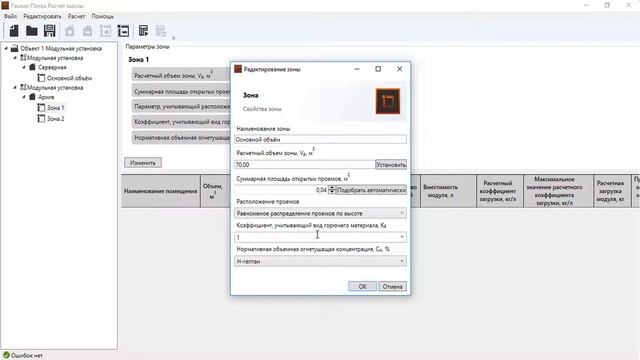The image size is (640, 360).
Task: Click the new document toolbar icon
Action: tap(14, 31)
